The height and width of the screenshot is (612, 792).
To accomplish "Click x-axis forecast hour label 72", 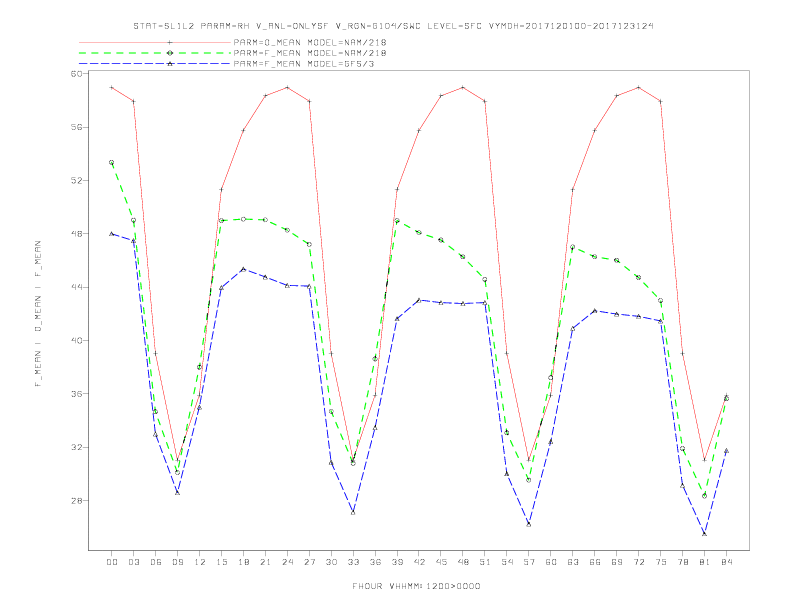I will 638,562.
